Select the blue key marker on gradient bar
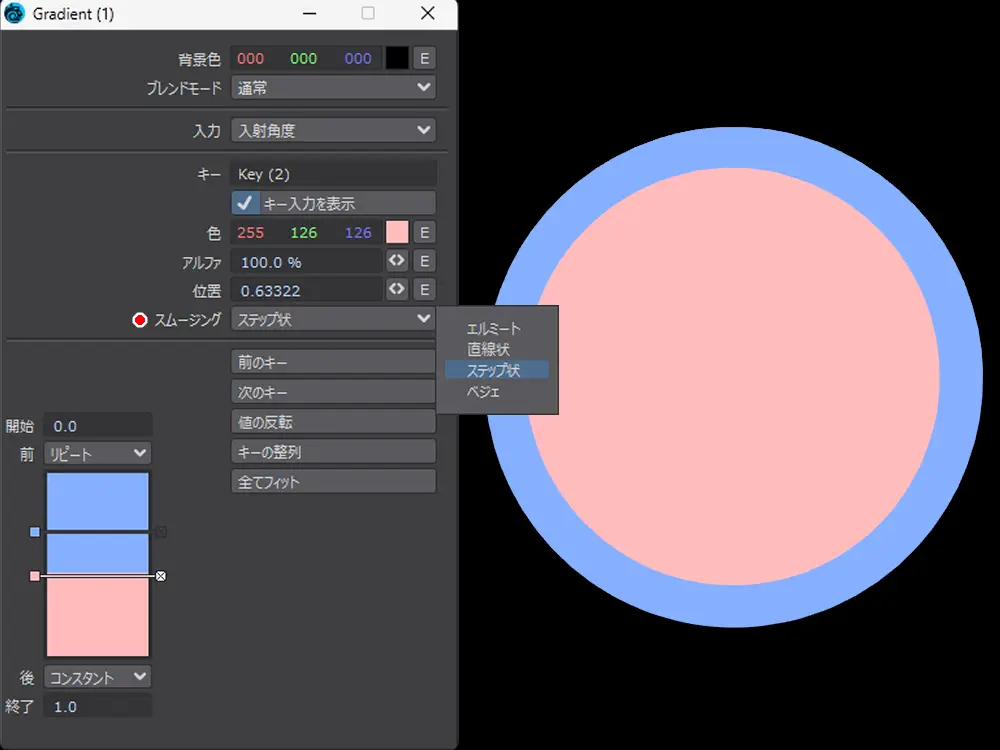This screenshot has height=750, width=1000. pyautogui.click(x=35, y=532)
